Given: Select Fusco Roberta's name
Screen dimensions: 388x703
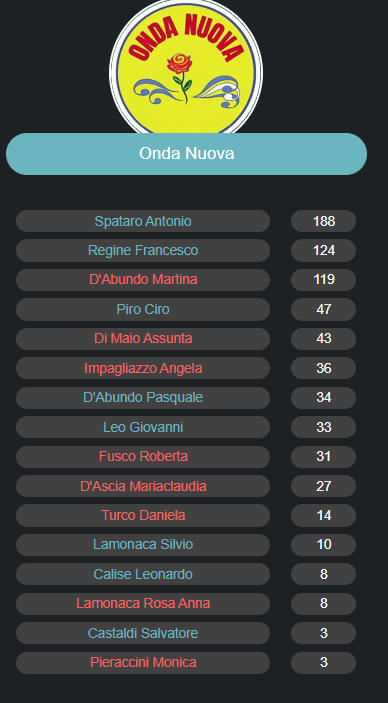Looking at the screenshot, I should coord(143,456).
